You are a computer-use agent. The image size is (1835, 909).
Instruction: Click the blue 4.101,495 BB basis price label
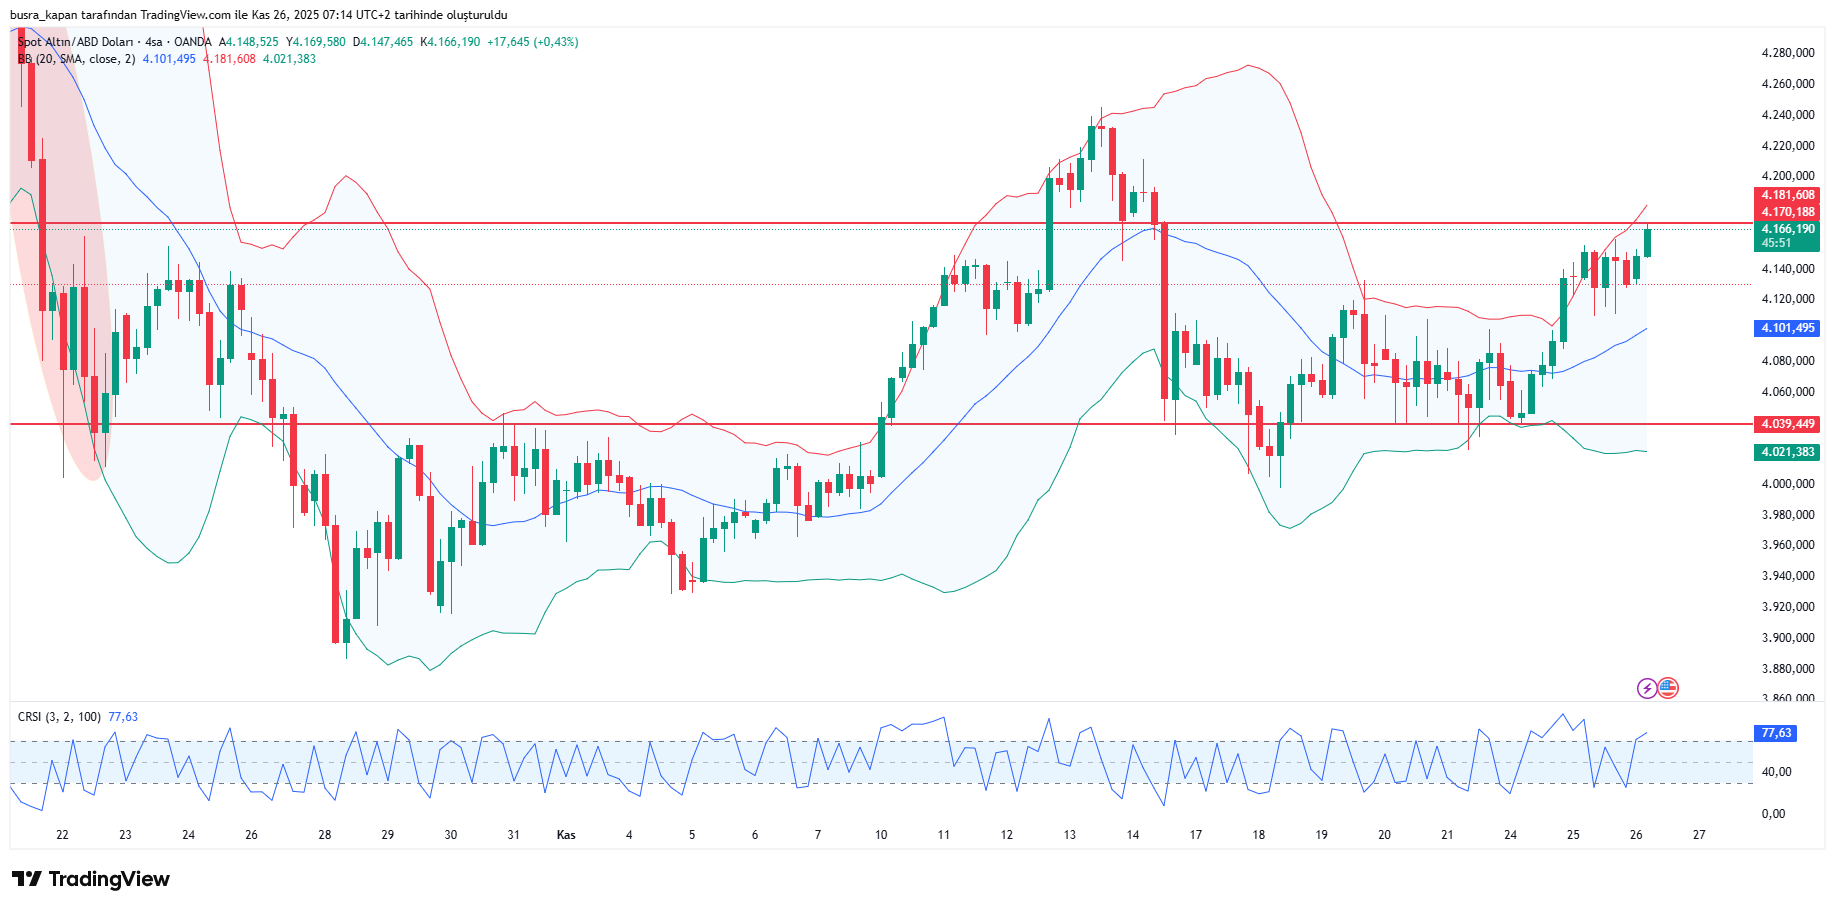click(1787, 328)
